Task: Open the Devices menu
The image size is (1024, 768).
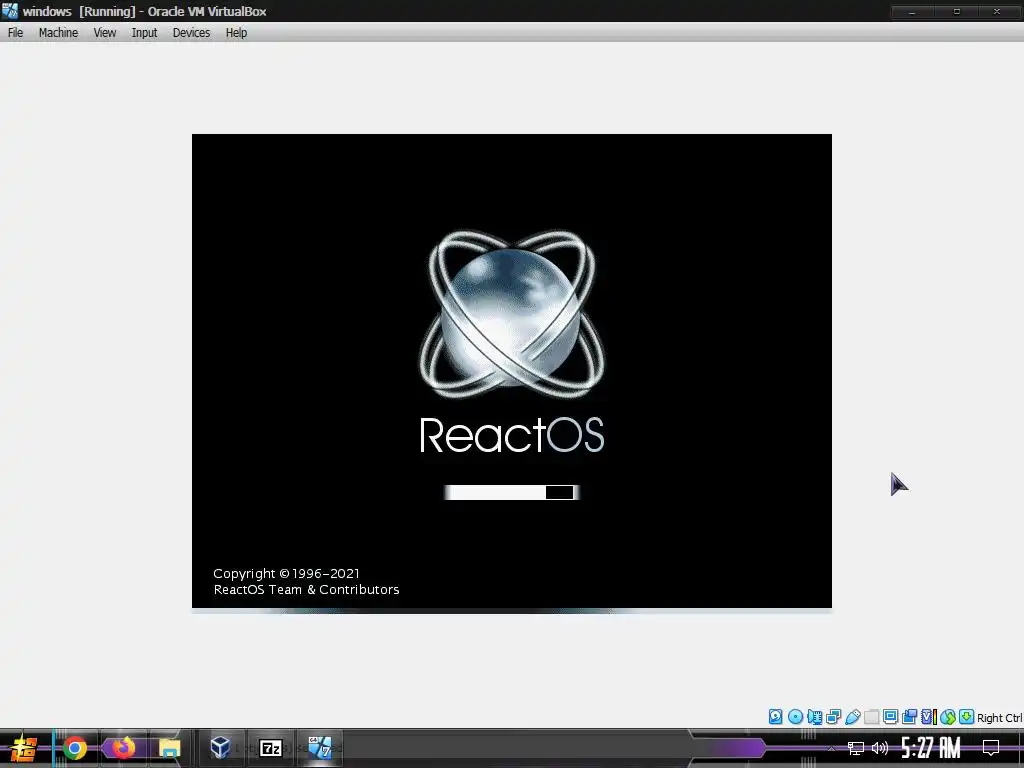Action: pos(191,33)
